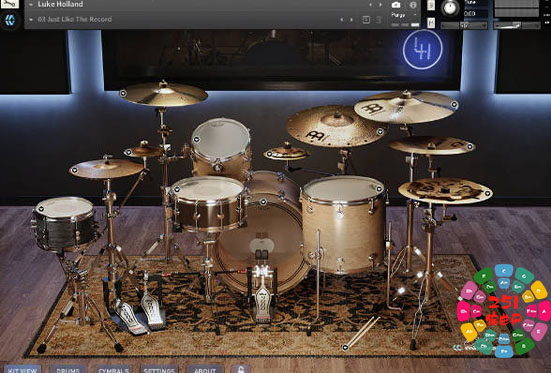Screen dimensions: 551x373
Task: Expand the Luke Holland instrument name dropdown
Action: coord(31,5)
